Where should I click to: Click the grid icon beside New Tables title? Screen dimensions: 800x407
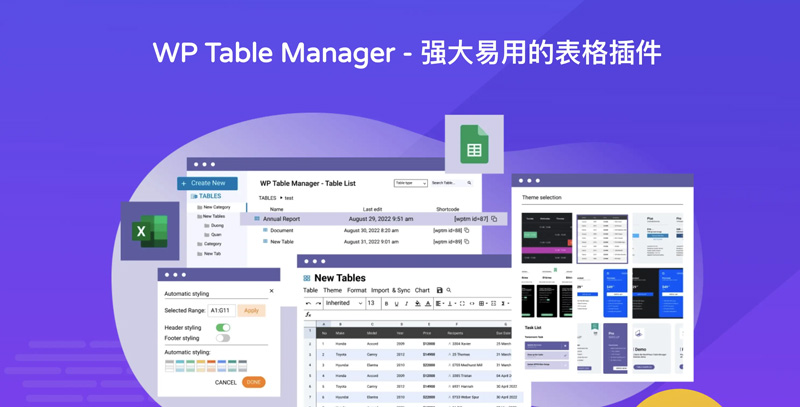coord(307,278)
